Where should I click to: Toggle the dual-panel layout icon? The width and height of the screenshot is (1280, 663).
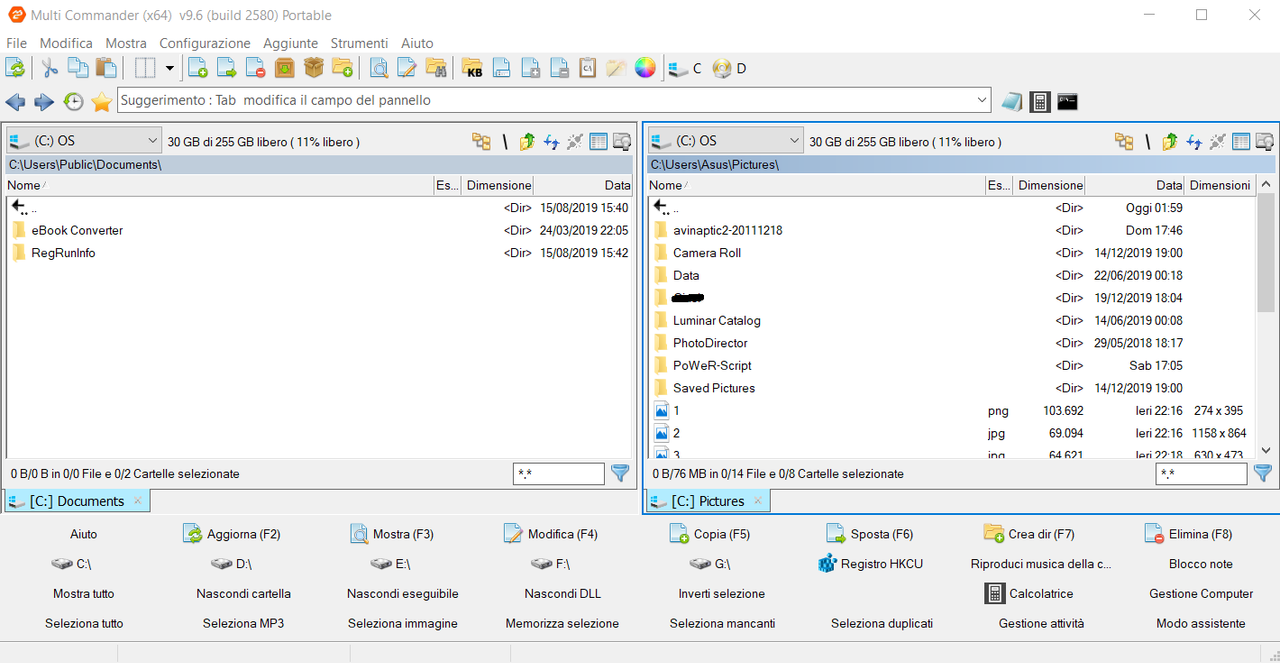click(x=145, y=68)
